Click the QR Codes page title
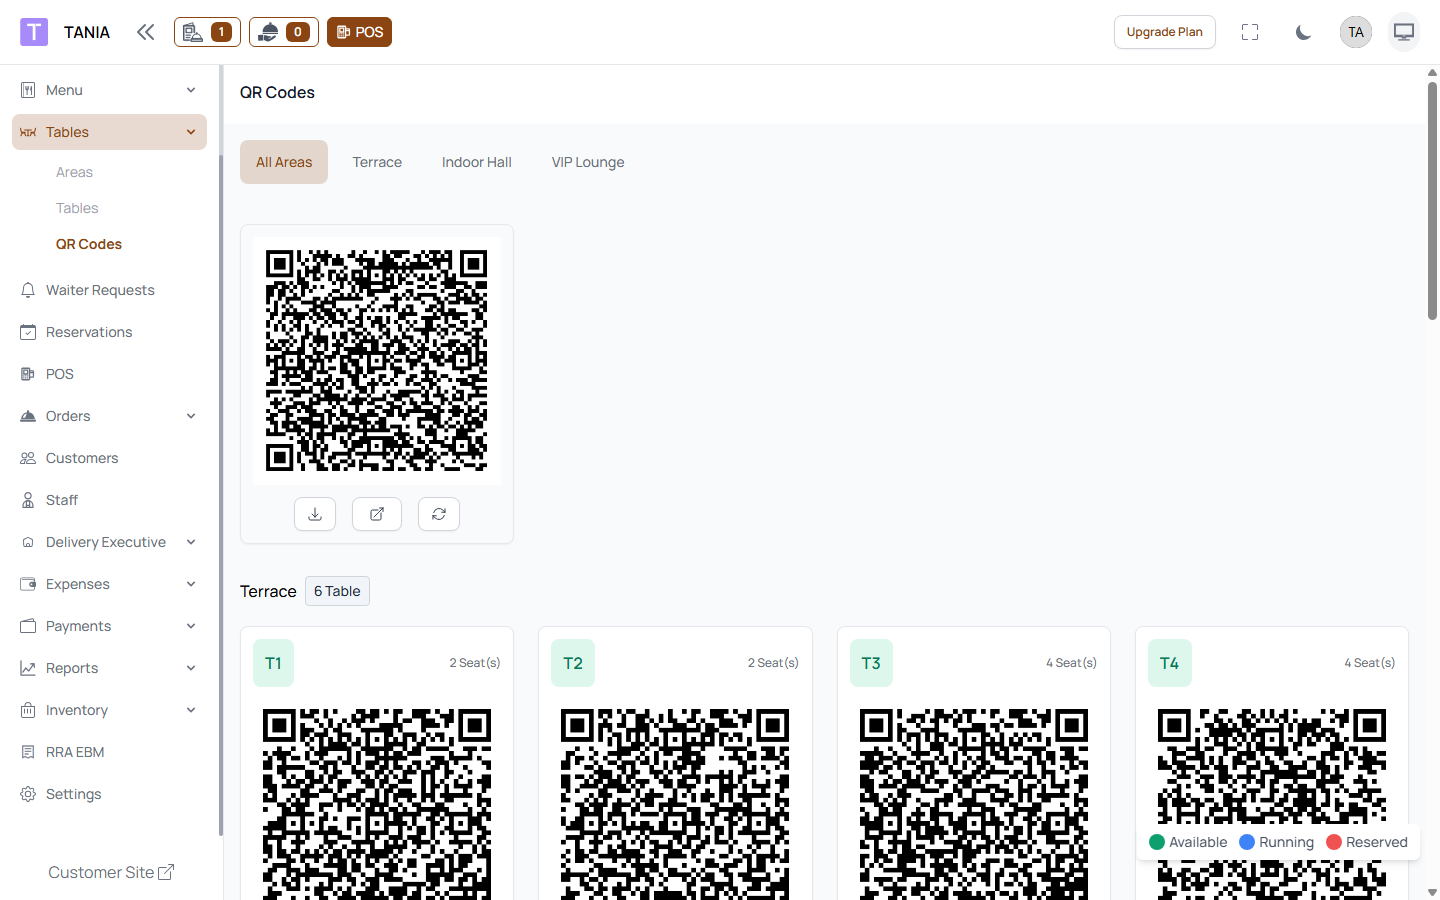 [x=277, y=92]
